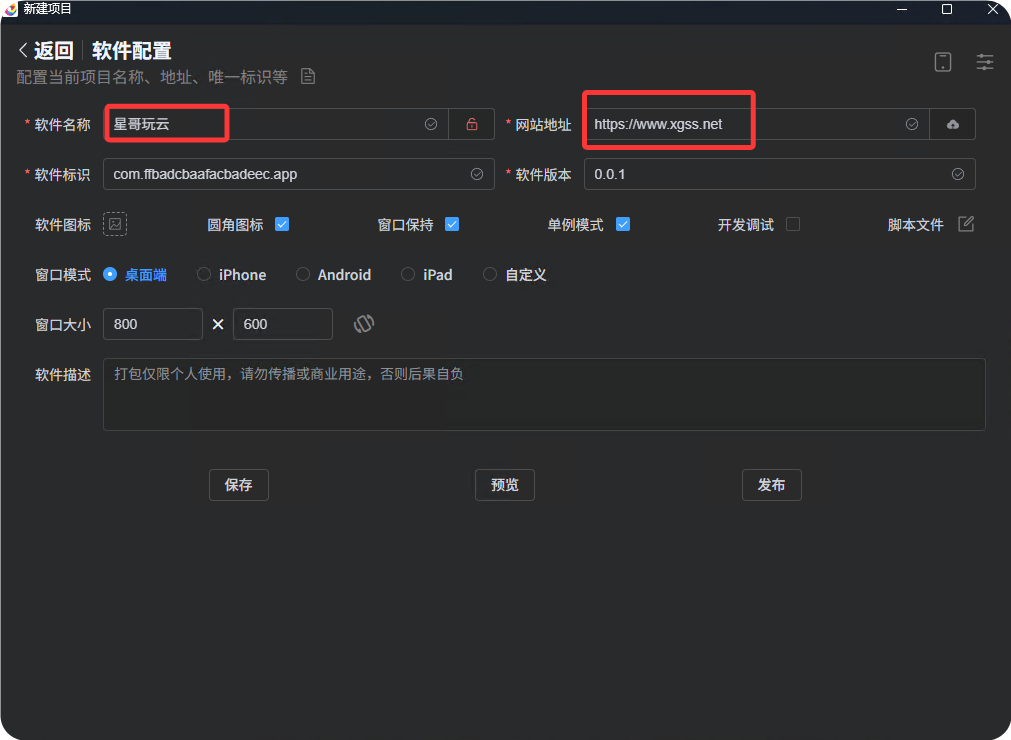Select the iPad window mode
The height and width of the screenshot is (740, 1011).
pyautogui.click(x=427, y=275)
